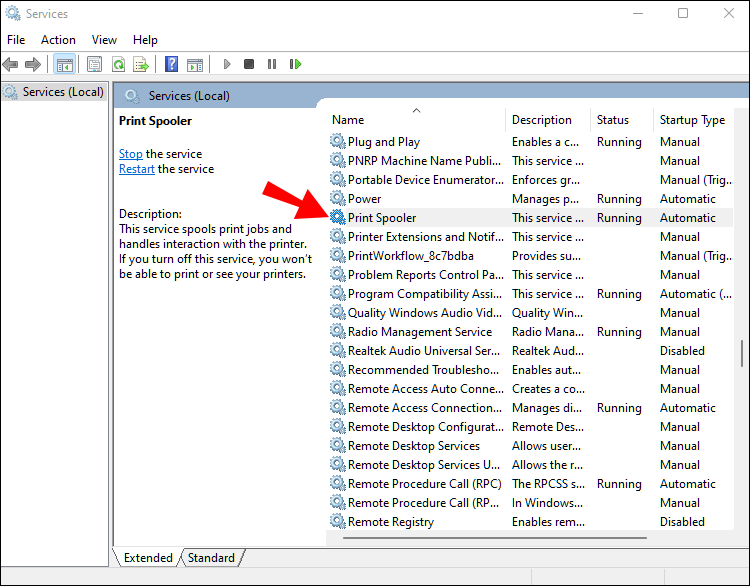Click the Automatic startup type of Power

point(687,199)
